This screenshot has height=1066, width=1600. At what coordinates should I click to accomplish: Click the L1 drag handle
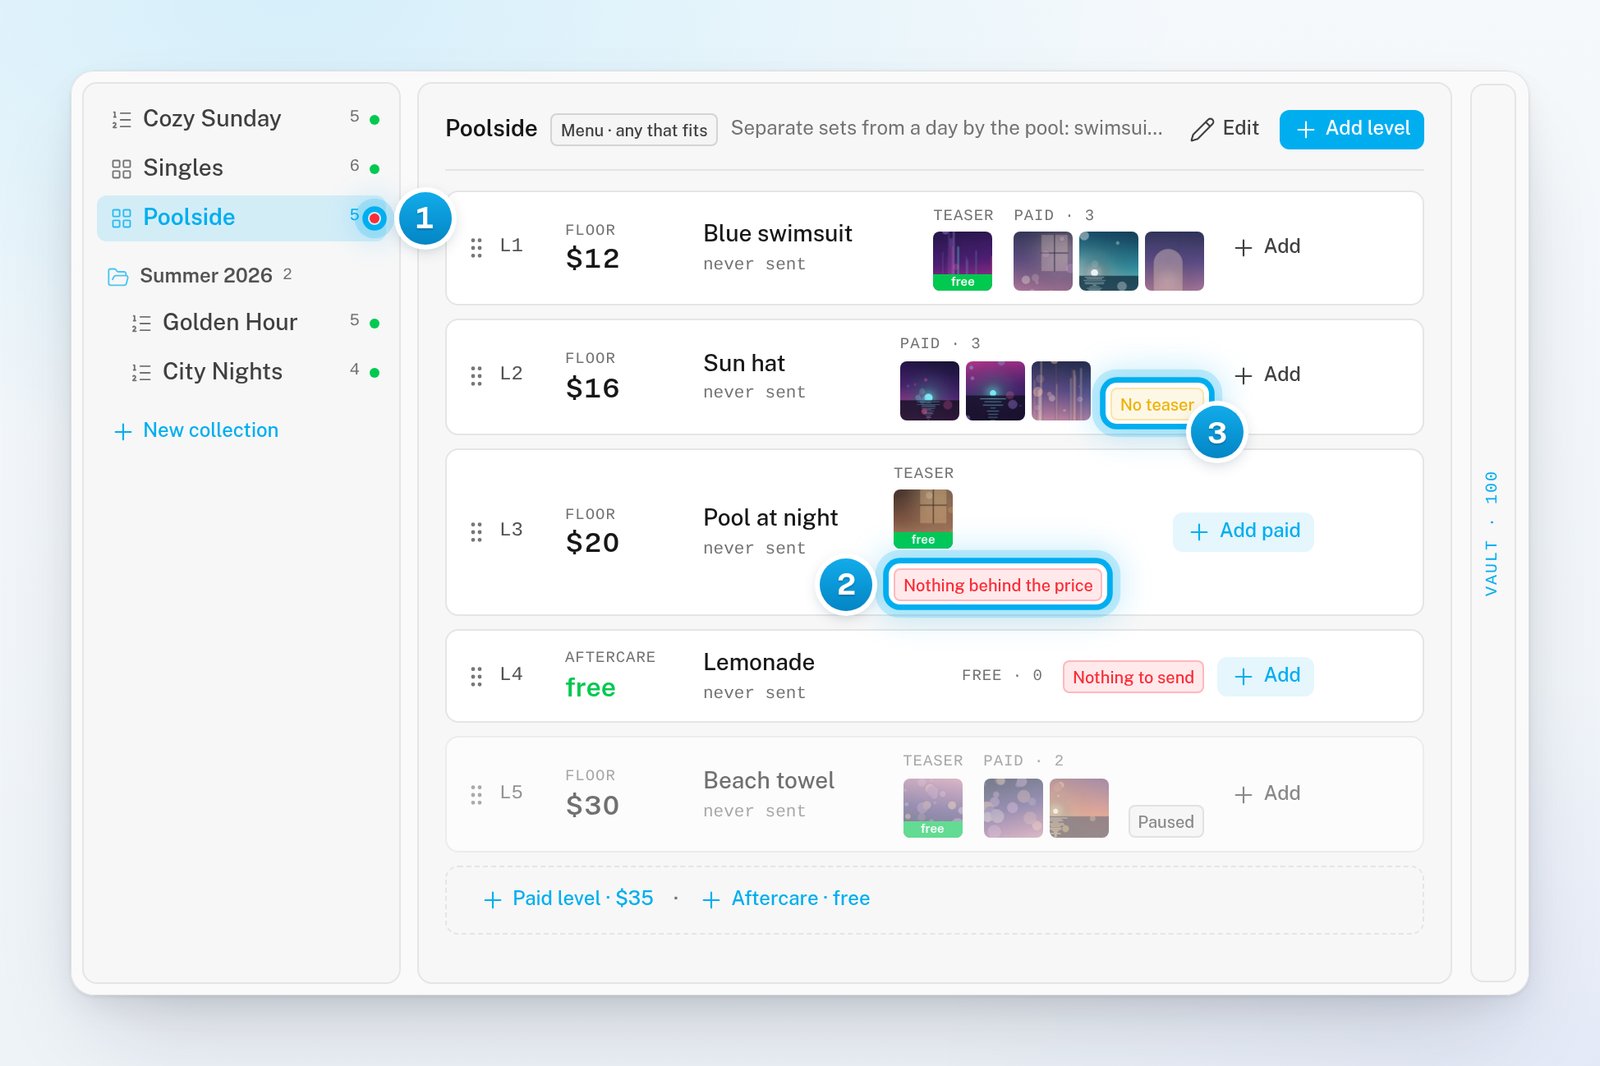pos(476,247)
